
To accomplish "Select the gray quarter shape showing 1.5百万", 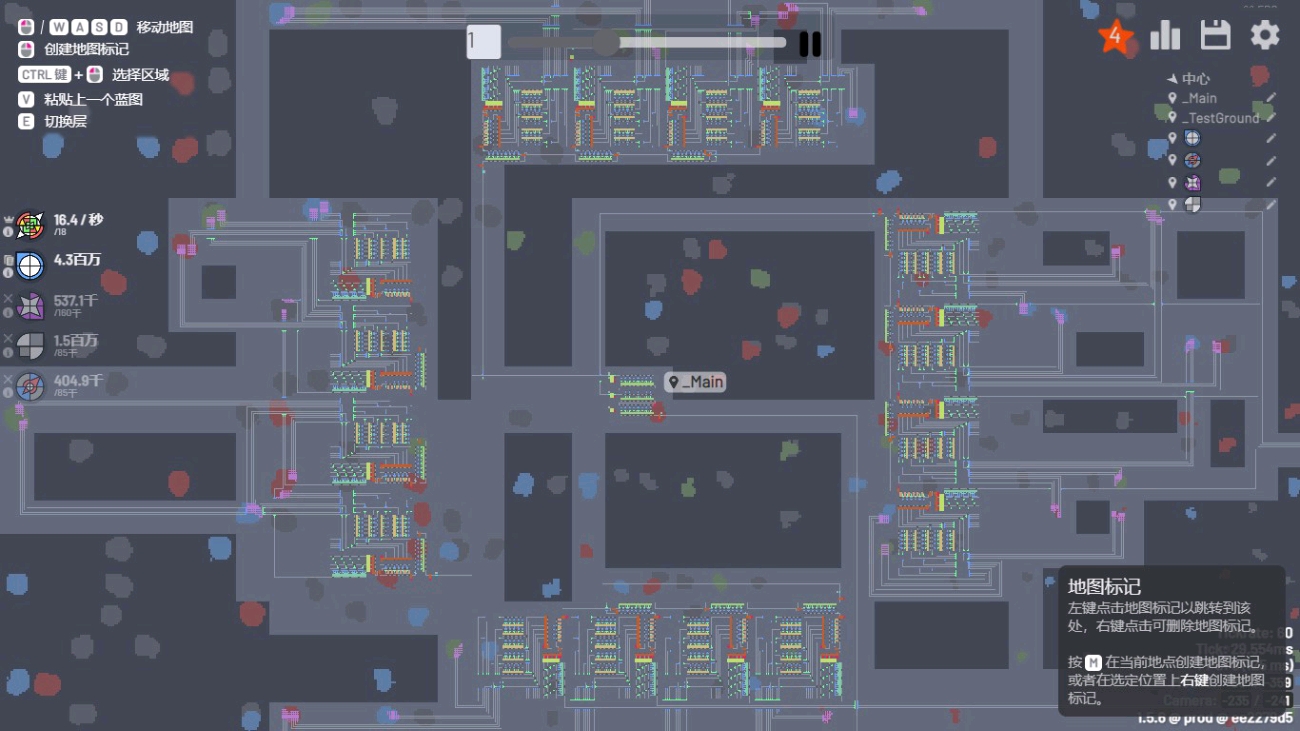I will tap(30, 345).
